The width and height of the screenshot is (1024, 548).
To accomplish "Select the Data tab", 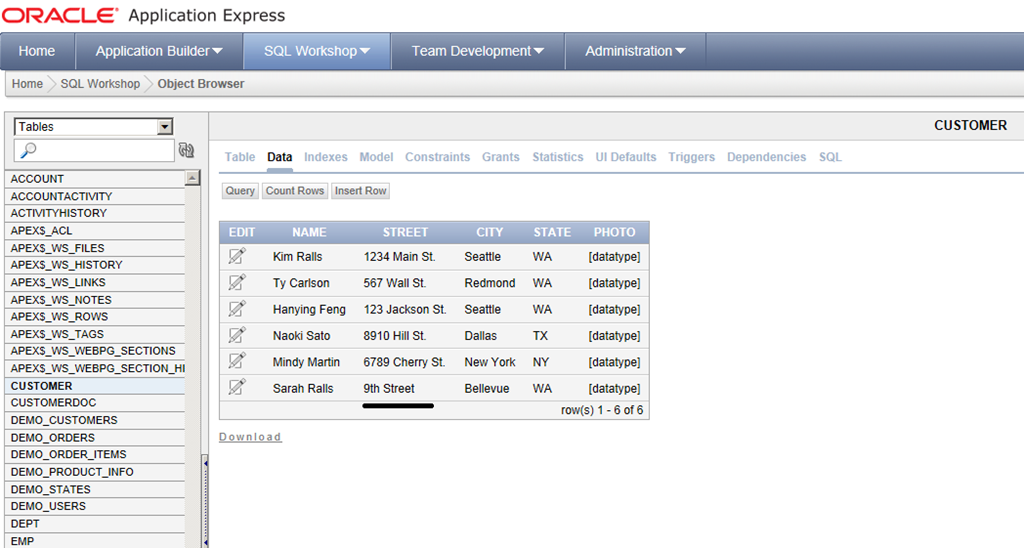I will coord(280,157).
